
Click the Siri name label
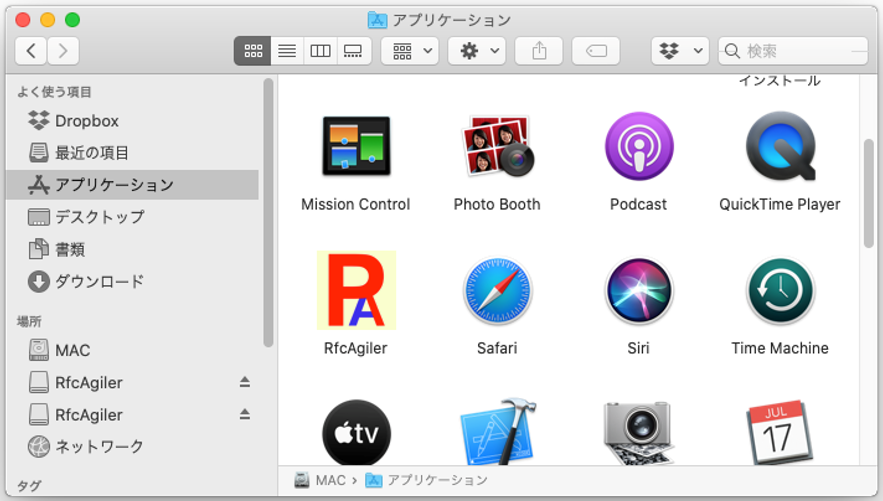639,348
